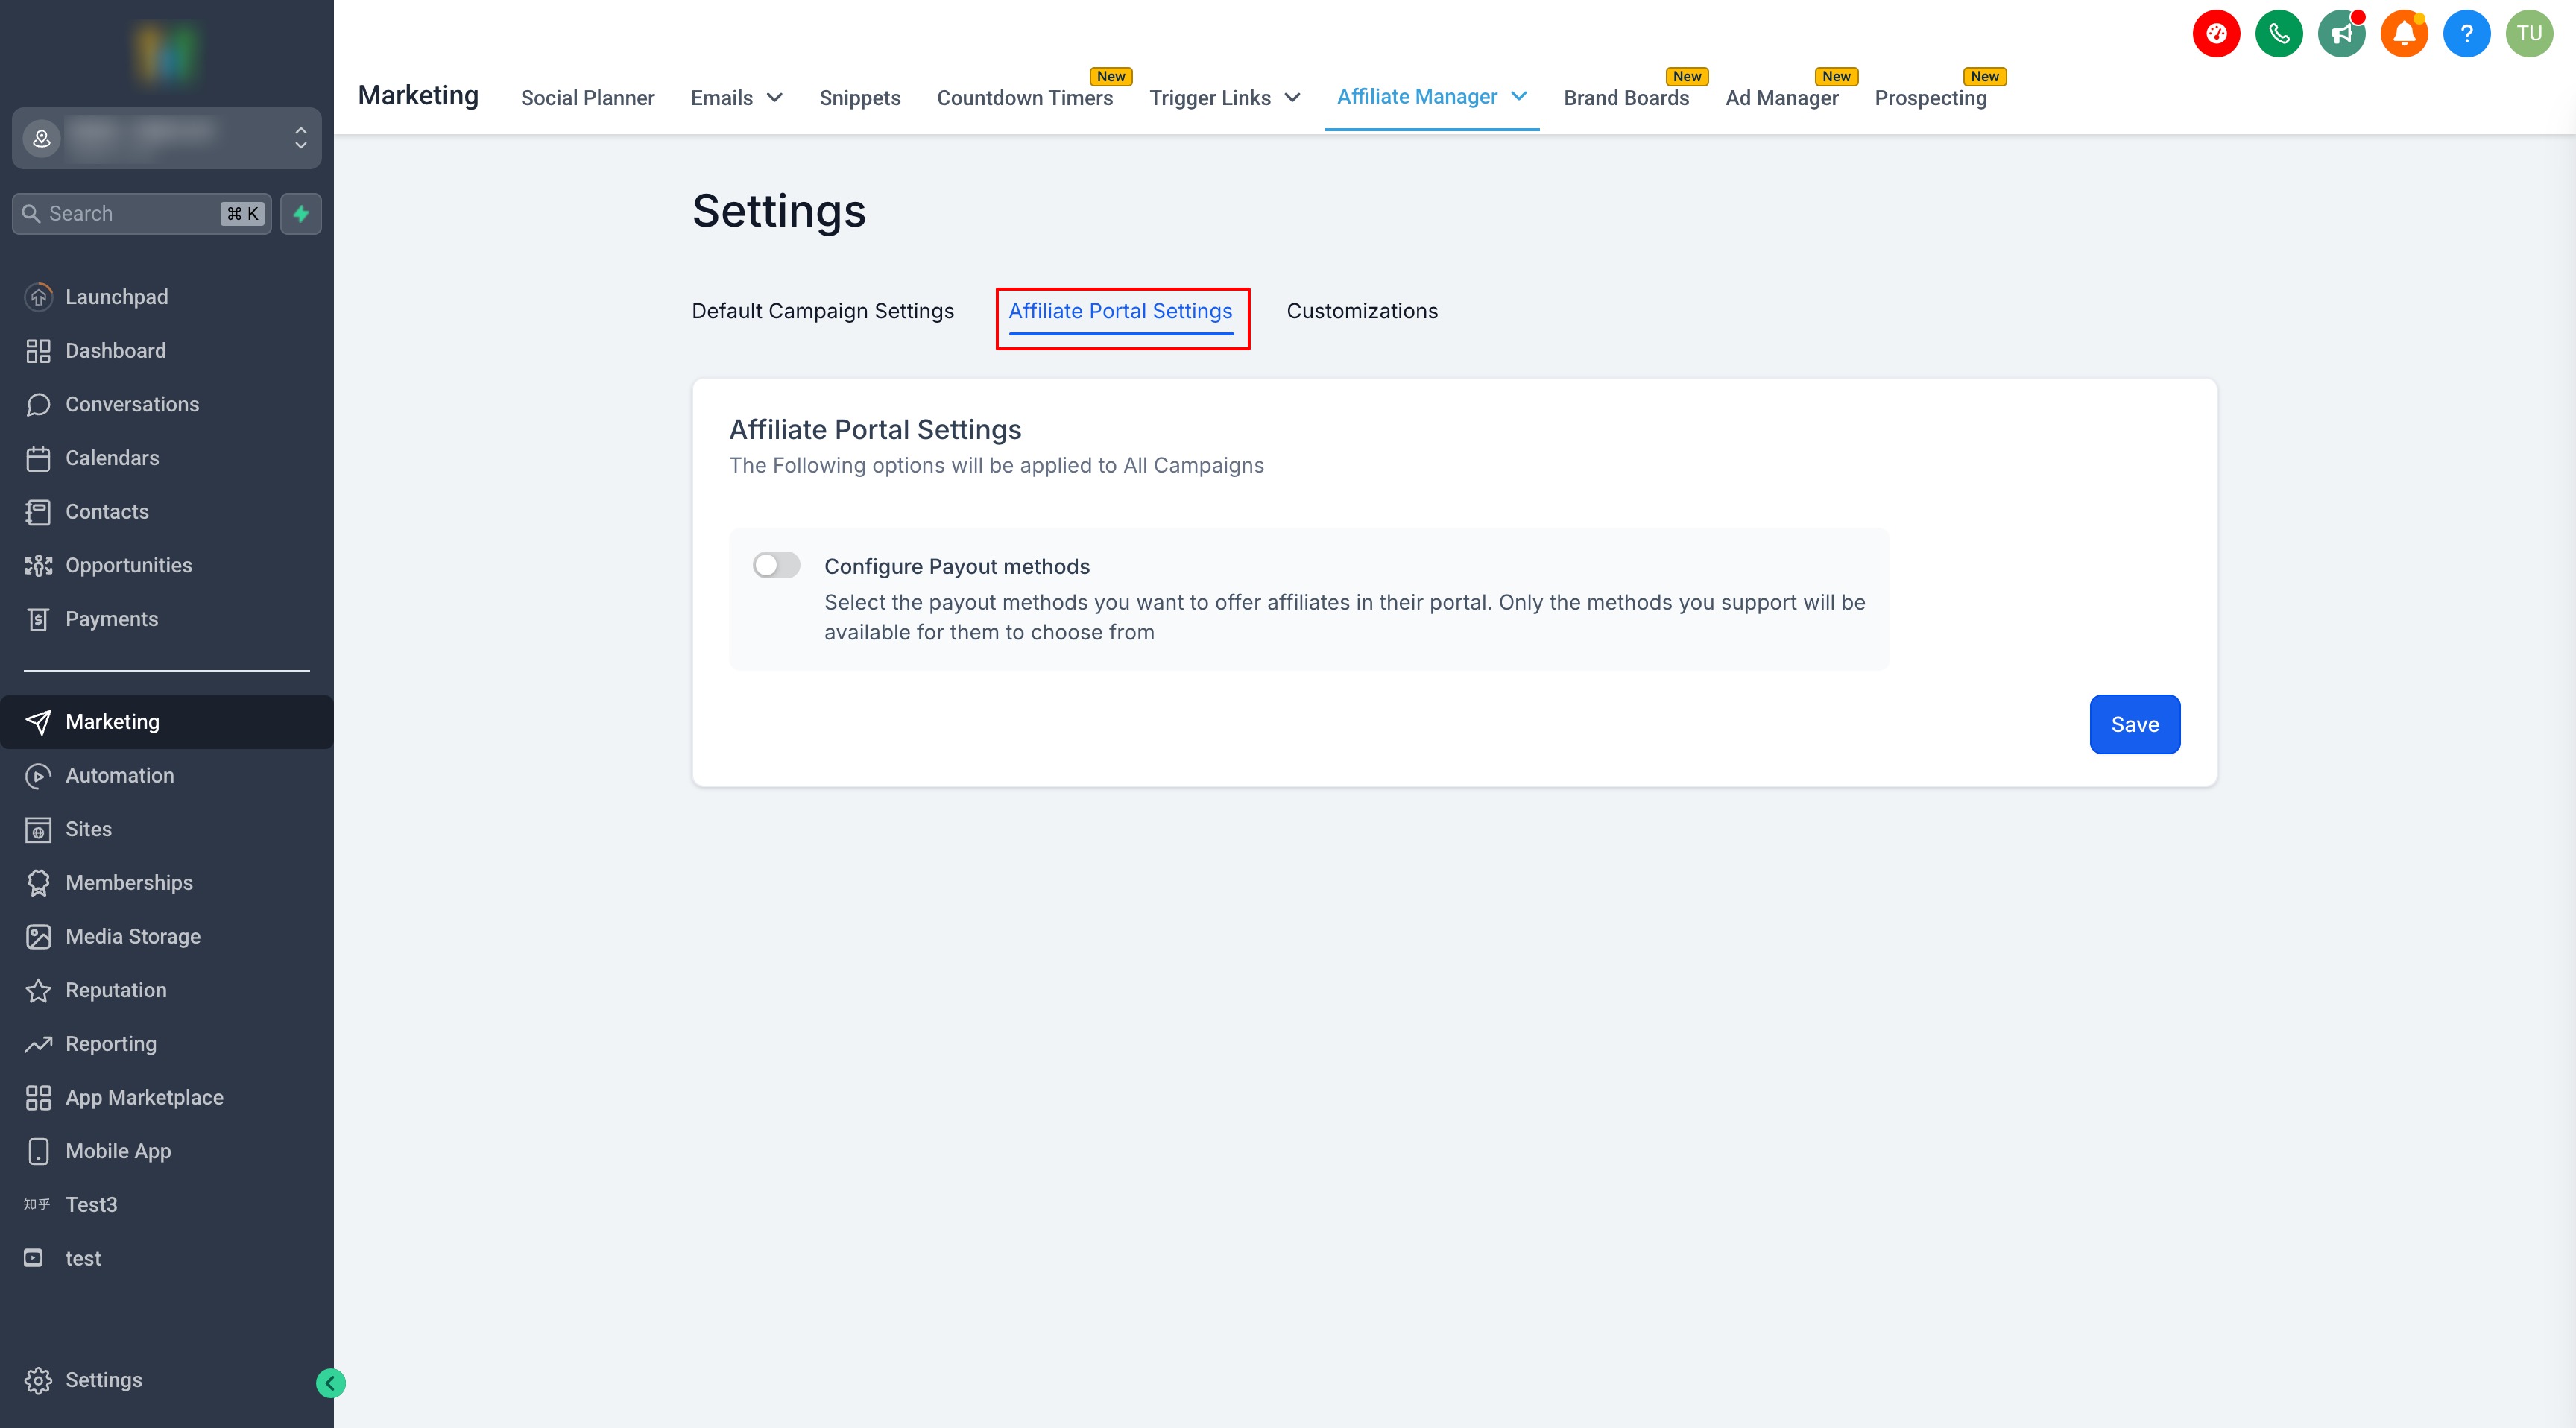The height and width of the screenshot is (1428, 2576).
Task: Switch to the Customizations tab
Action: coord(1361,311)
